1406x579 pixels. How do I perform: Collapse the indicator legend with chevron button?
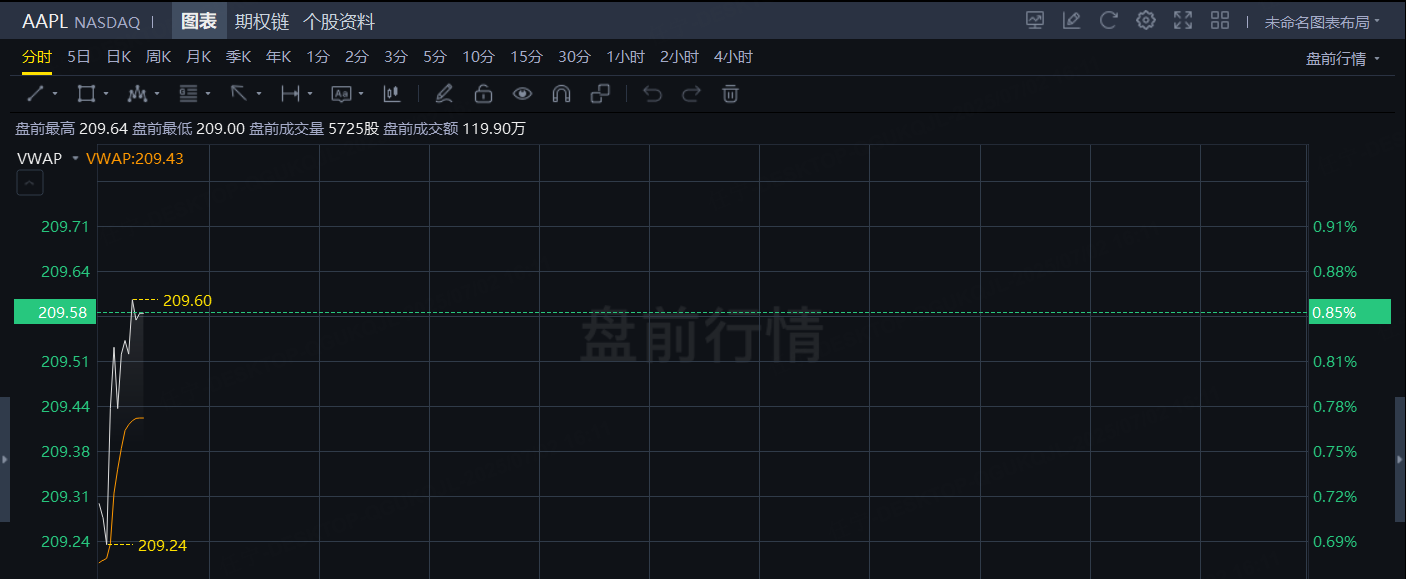coord(30,183)
